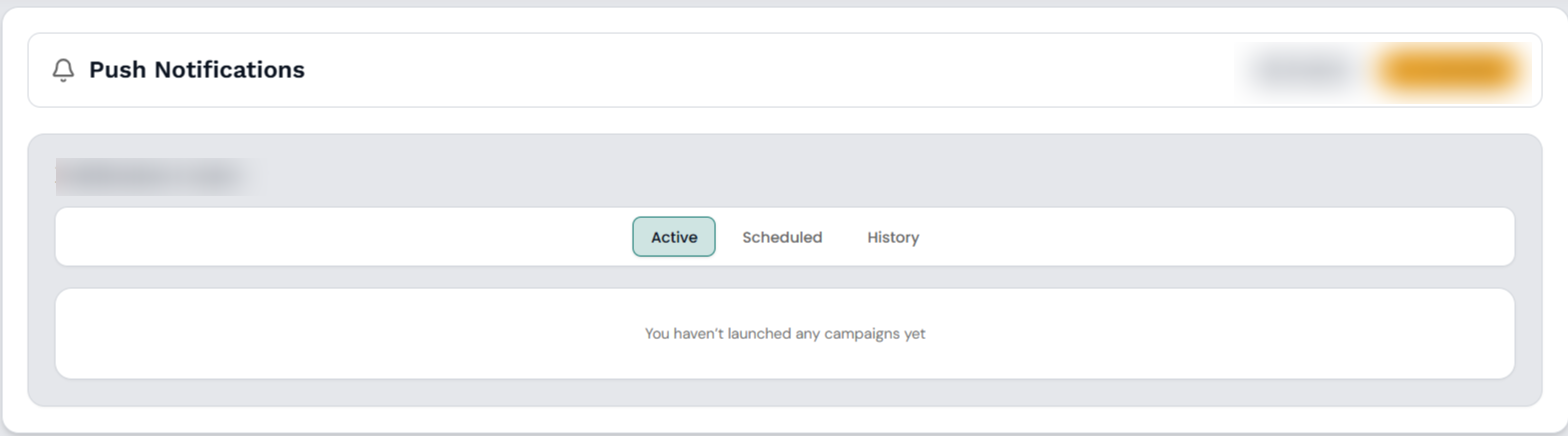Show campaign History list
1568x436 pixels.
[893, 237]
